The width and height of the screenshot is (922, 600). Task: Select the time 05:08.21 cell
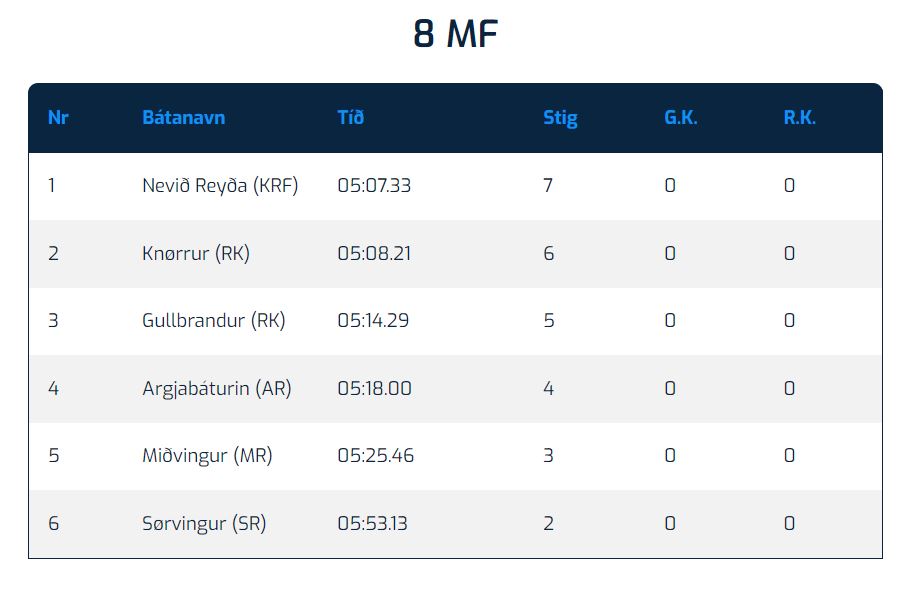click(374, 254)
